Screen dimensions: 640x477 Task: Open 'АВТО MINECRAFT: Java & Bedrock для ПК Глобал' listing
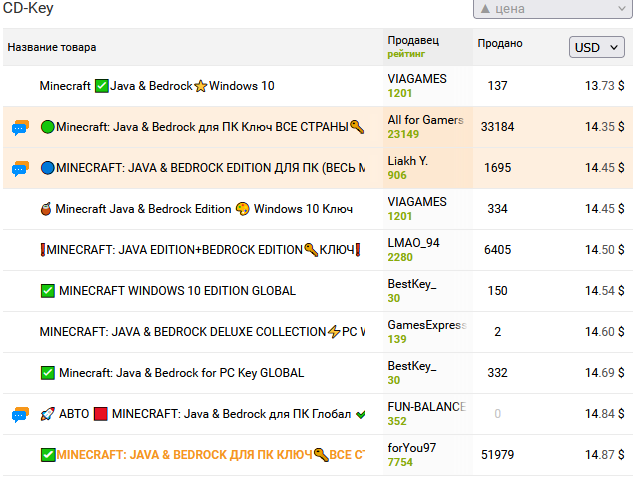[x=203, y=414]
